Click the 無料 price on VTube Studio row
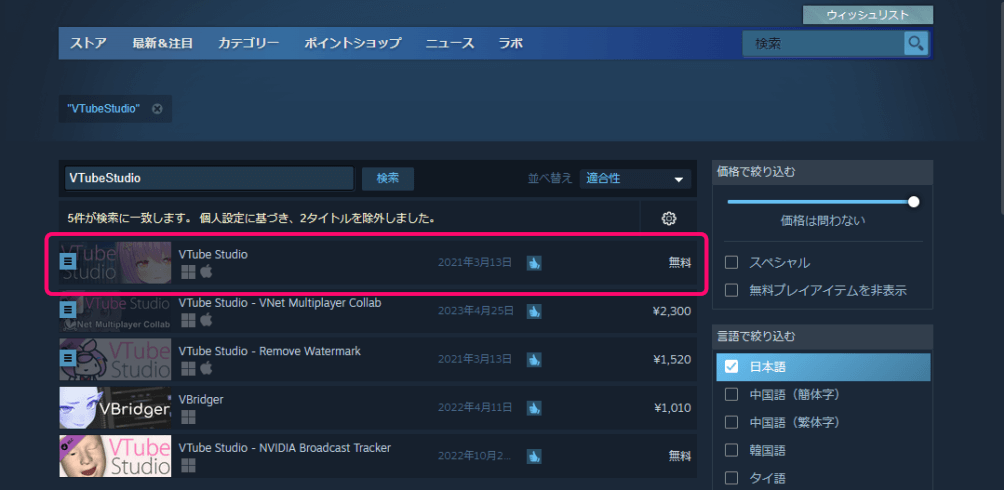 click(680, 263)
